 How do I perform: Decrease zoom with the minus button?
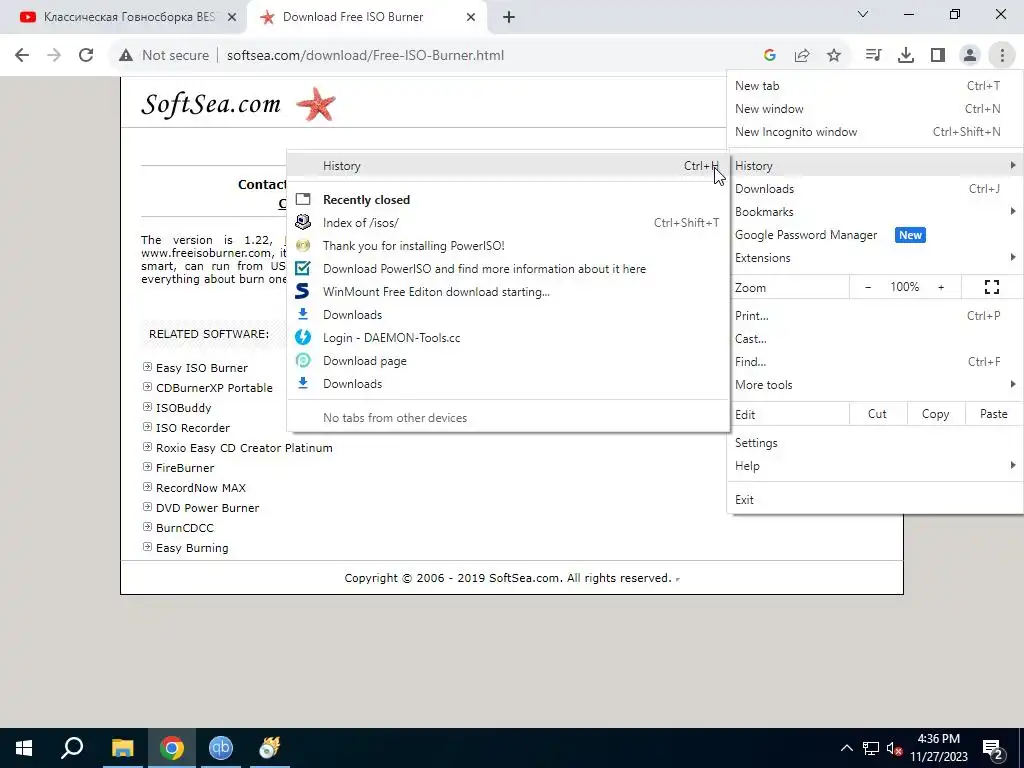868,287
